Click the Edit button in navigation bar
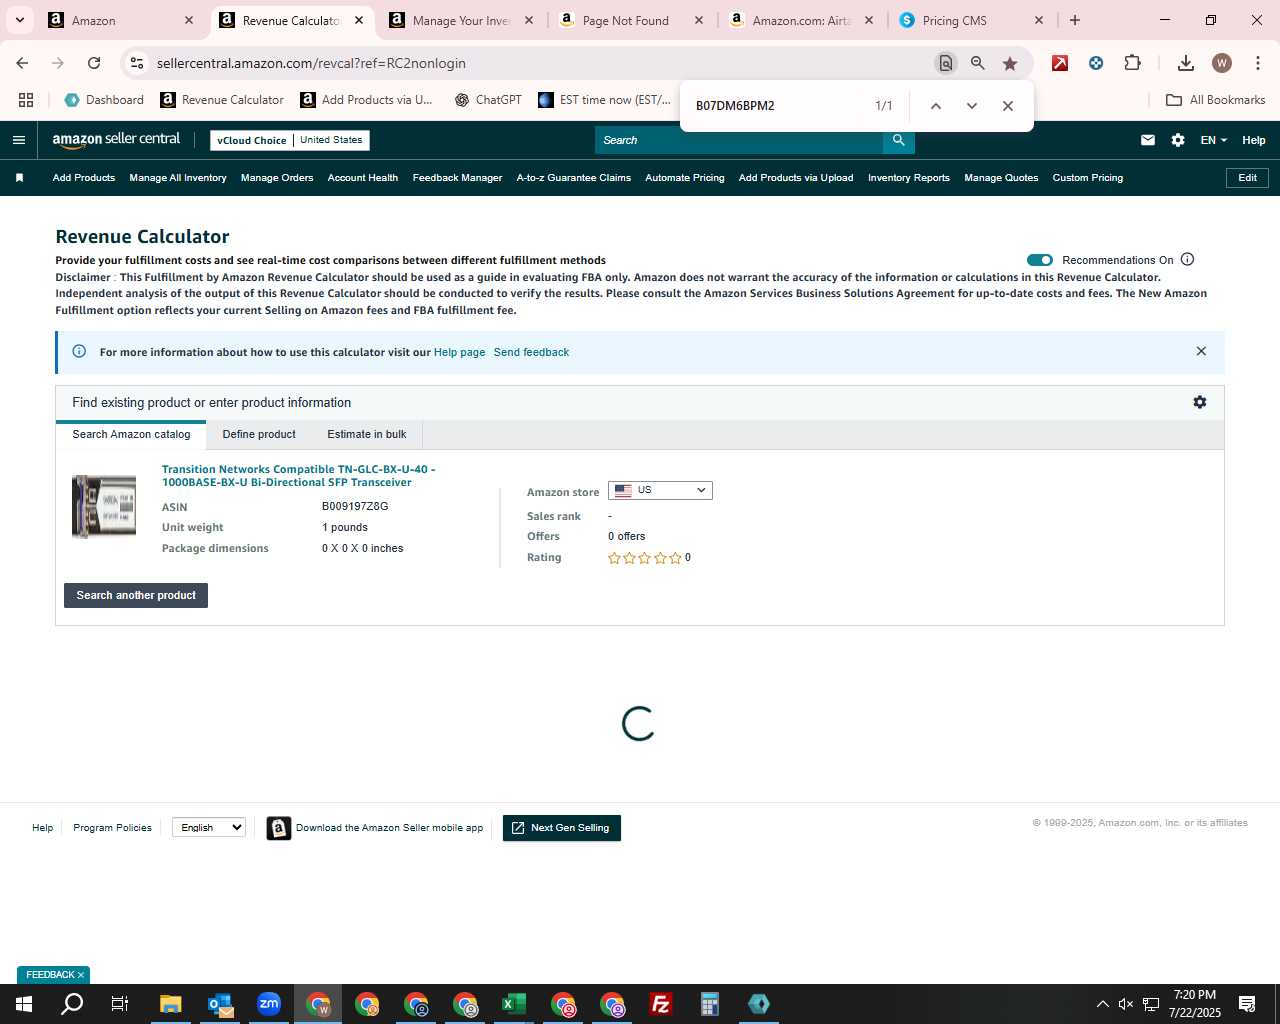Image resolution: width=1280 pixels, height=1024 pixels. pos(1248,178)
